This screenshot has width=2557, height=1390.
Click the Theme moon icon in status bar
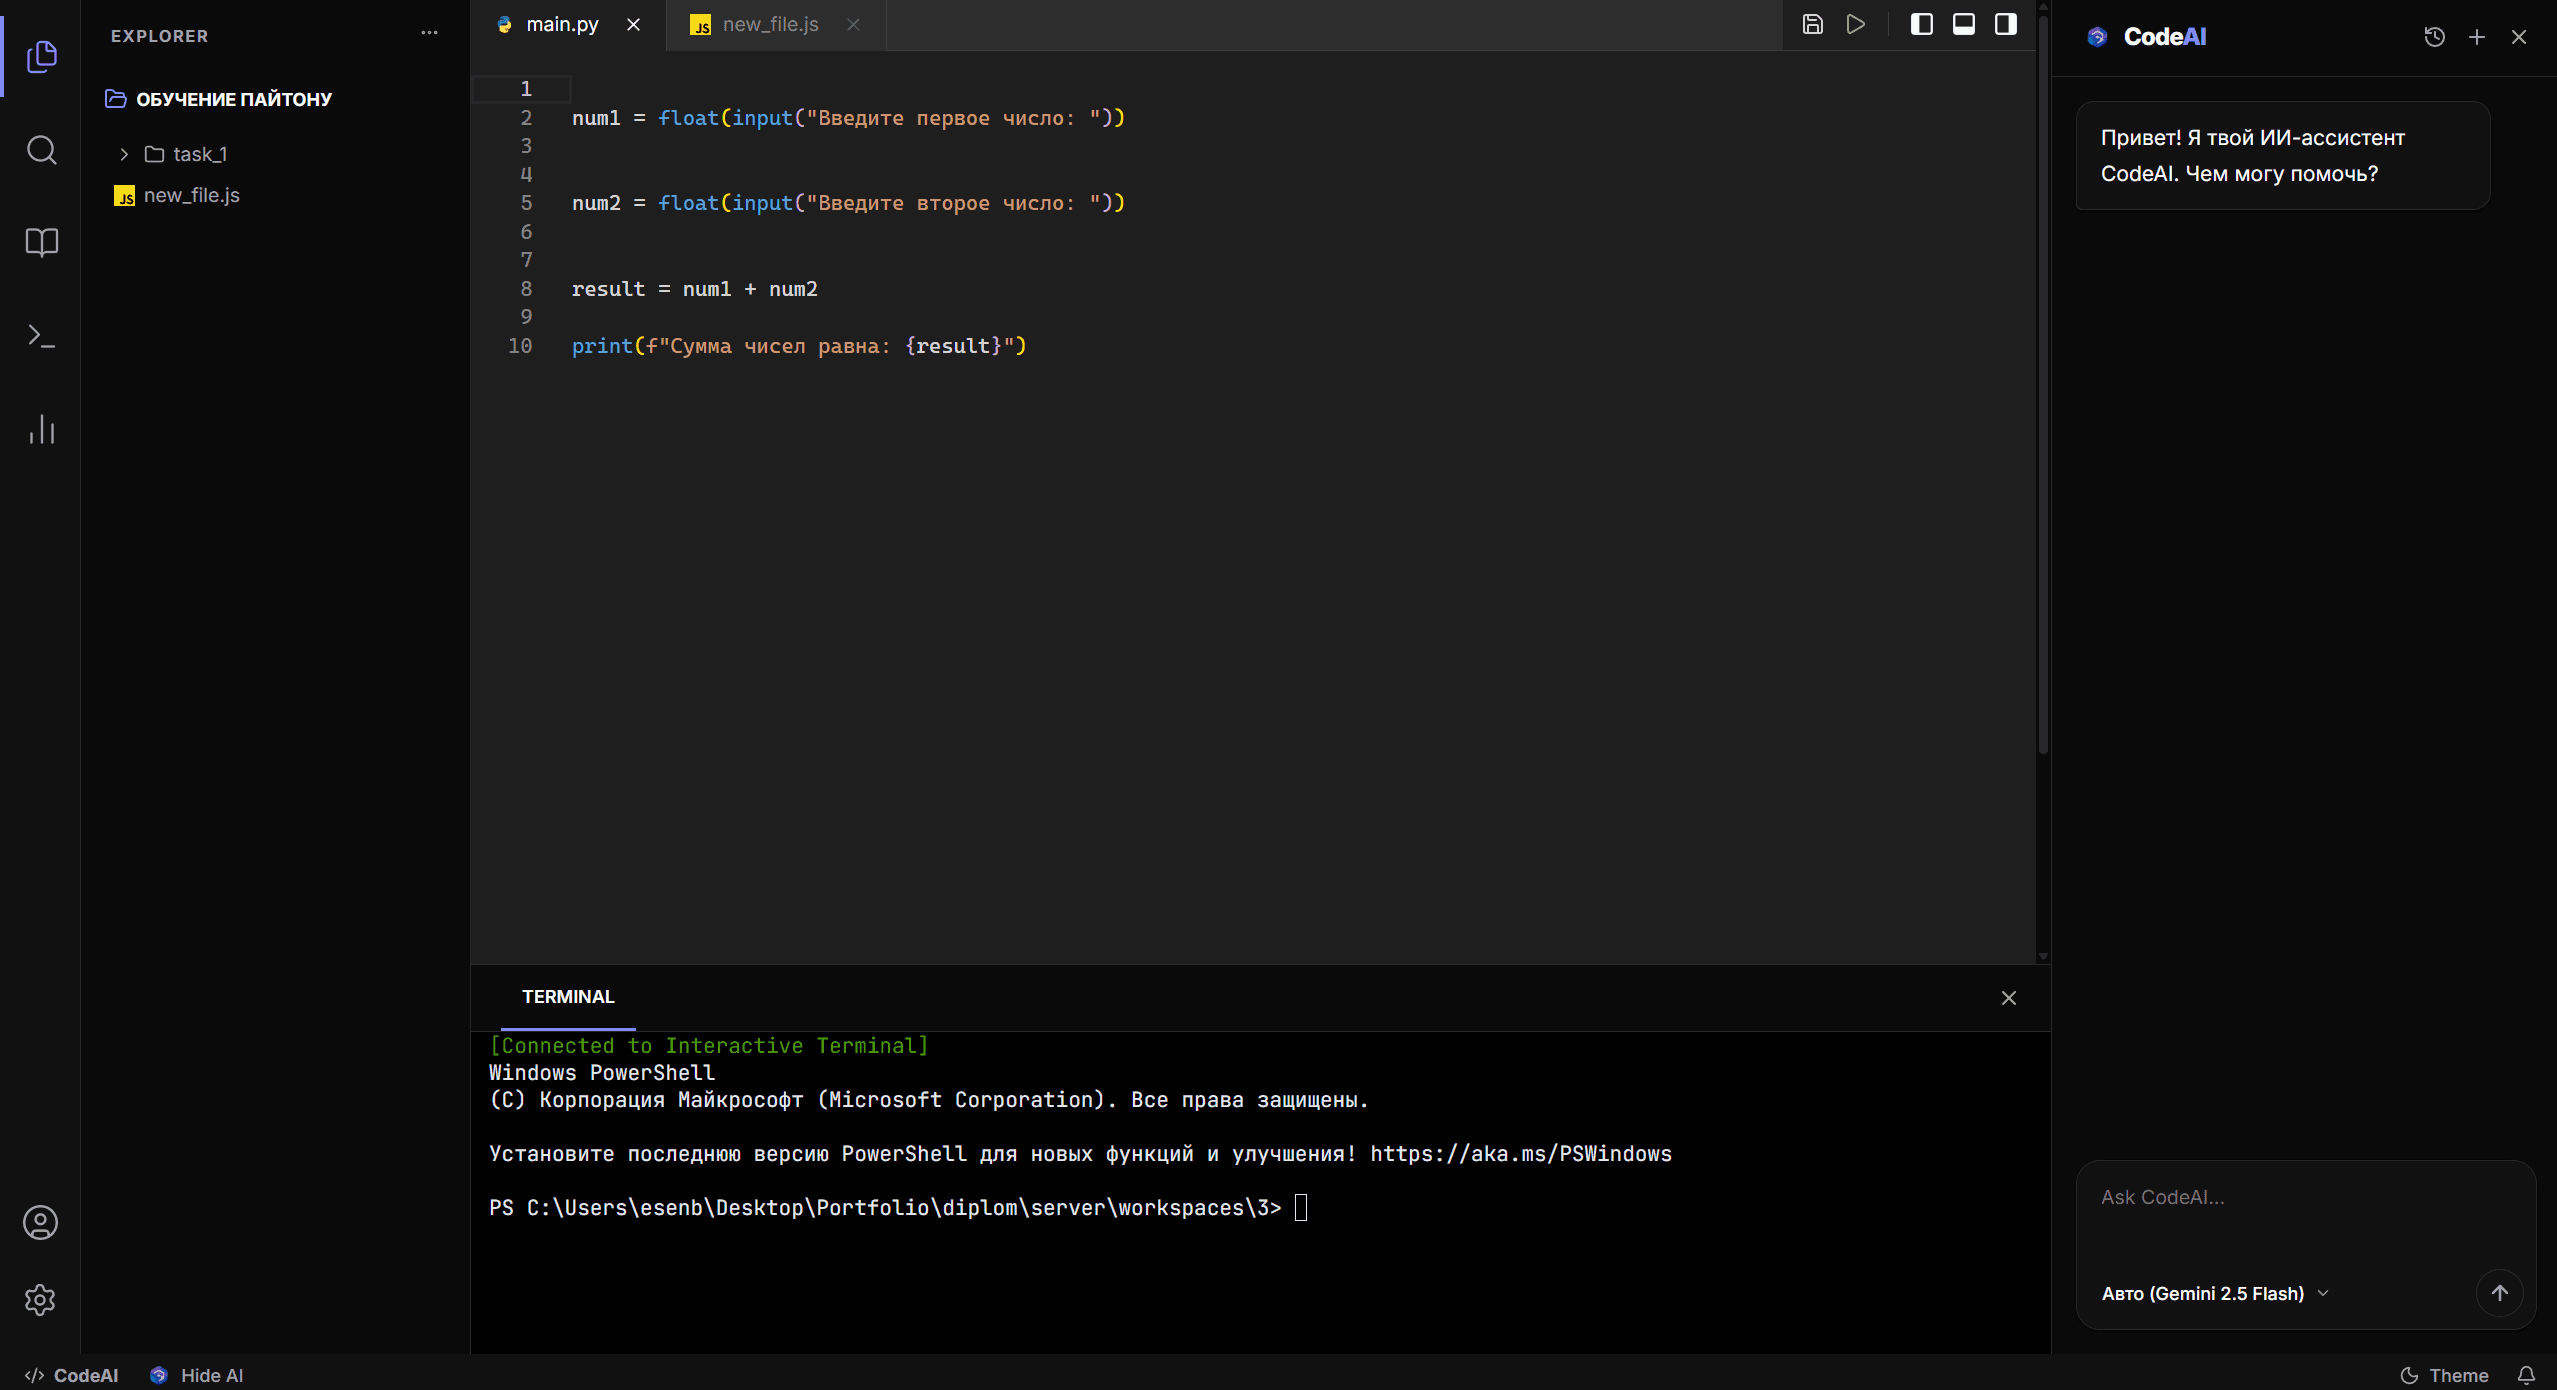2410,1375
